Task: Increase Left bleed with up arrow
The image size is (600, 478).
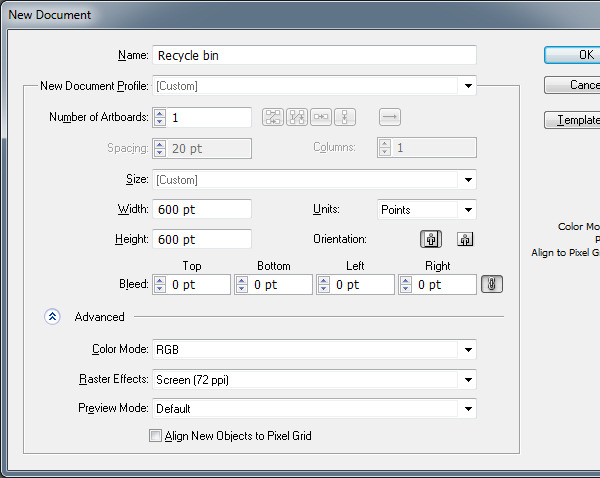Action: (324, 280)
